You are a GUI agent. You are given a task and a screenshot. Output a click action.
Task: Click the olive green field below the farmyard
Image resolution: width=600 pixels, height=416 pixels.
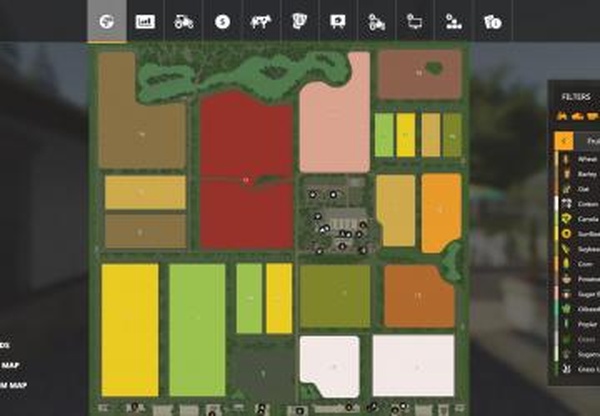(x=335, y=295)
